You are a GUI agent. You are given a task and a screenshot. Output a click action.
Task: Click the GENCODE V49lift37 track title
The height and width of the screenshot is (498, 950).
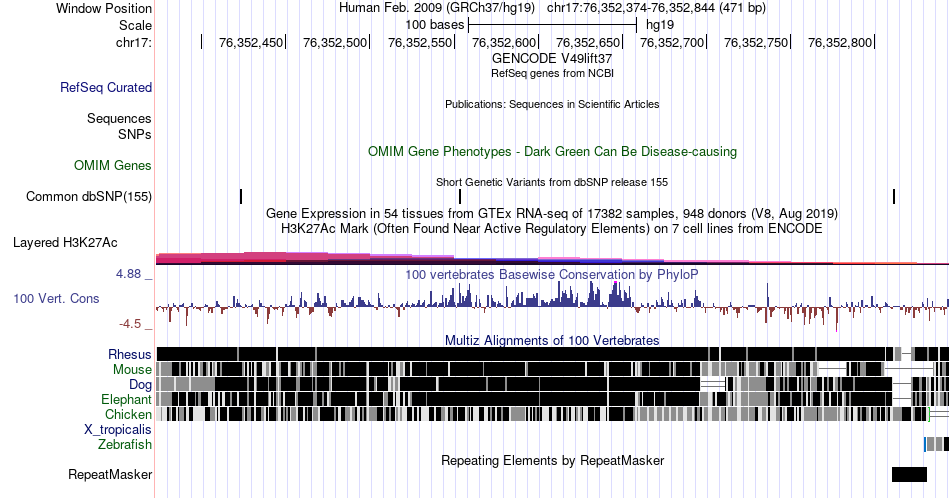(x=552, y=59)
